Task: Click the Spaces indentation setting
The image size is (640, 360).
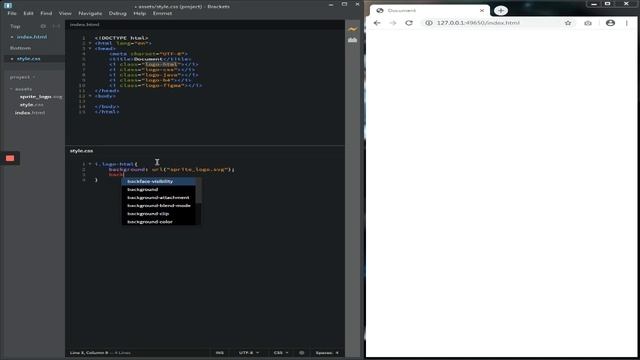Action: 327,353
